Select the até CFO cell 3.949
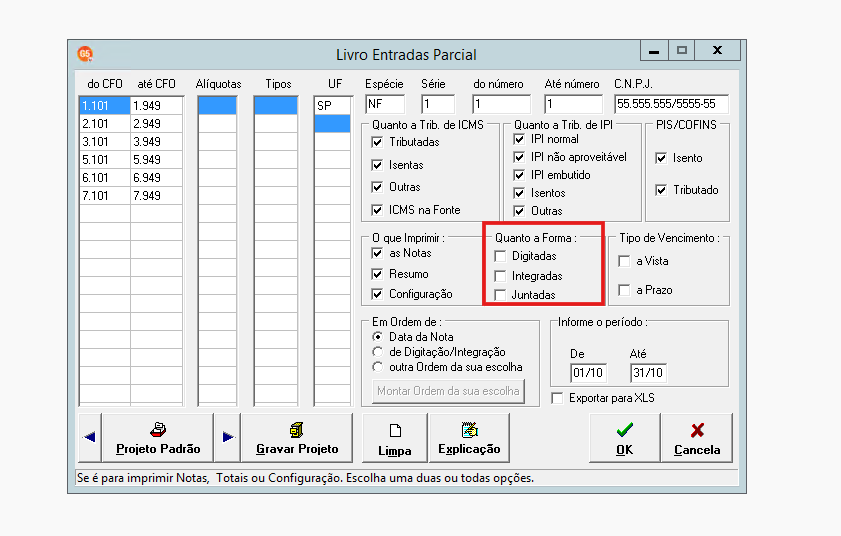The height and width of the screenshot is (536, 841). pyautogui.click(x=157, y=142)
